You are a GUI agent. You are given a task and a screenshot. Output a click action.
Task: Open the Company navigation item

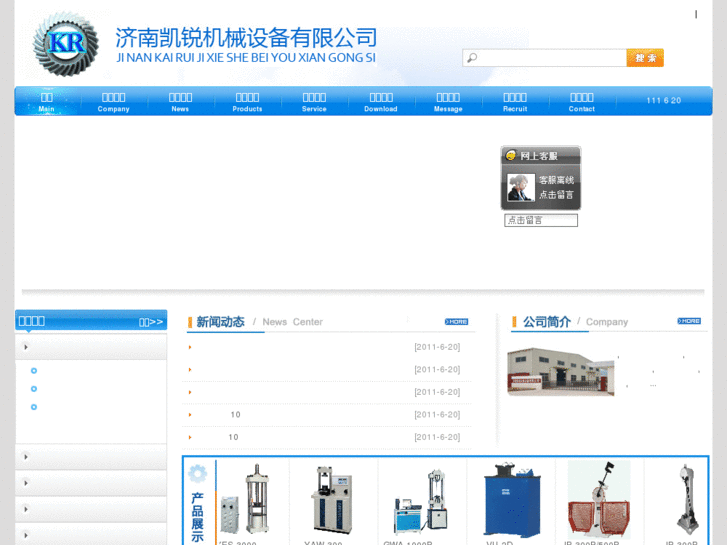pos(114,102)
